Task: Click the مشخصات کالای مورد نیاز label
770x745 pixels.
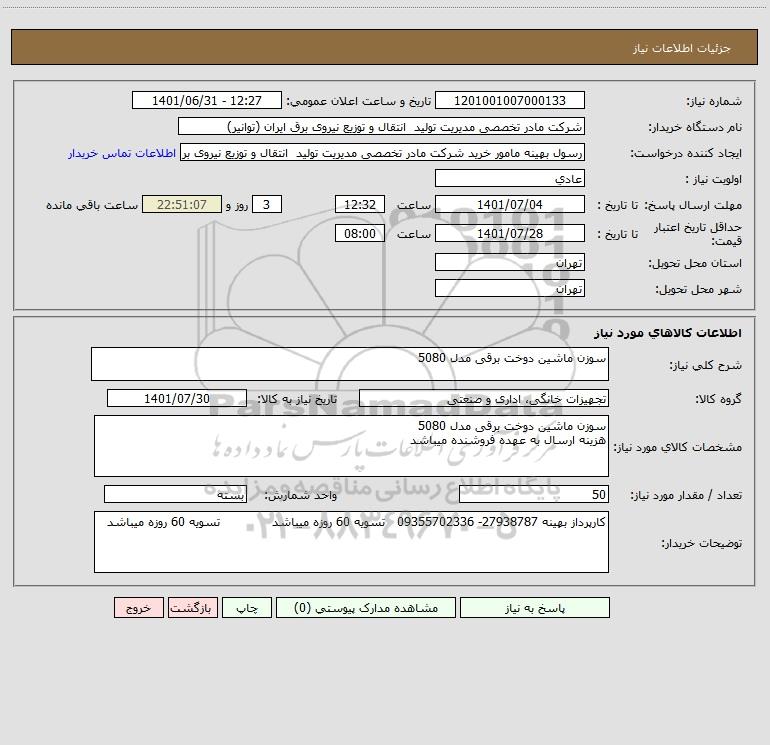Action: pos(680,447)
